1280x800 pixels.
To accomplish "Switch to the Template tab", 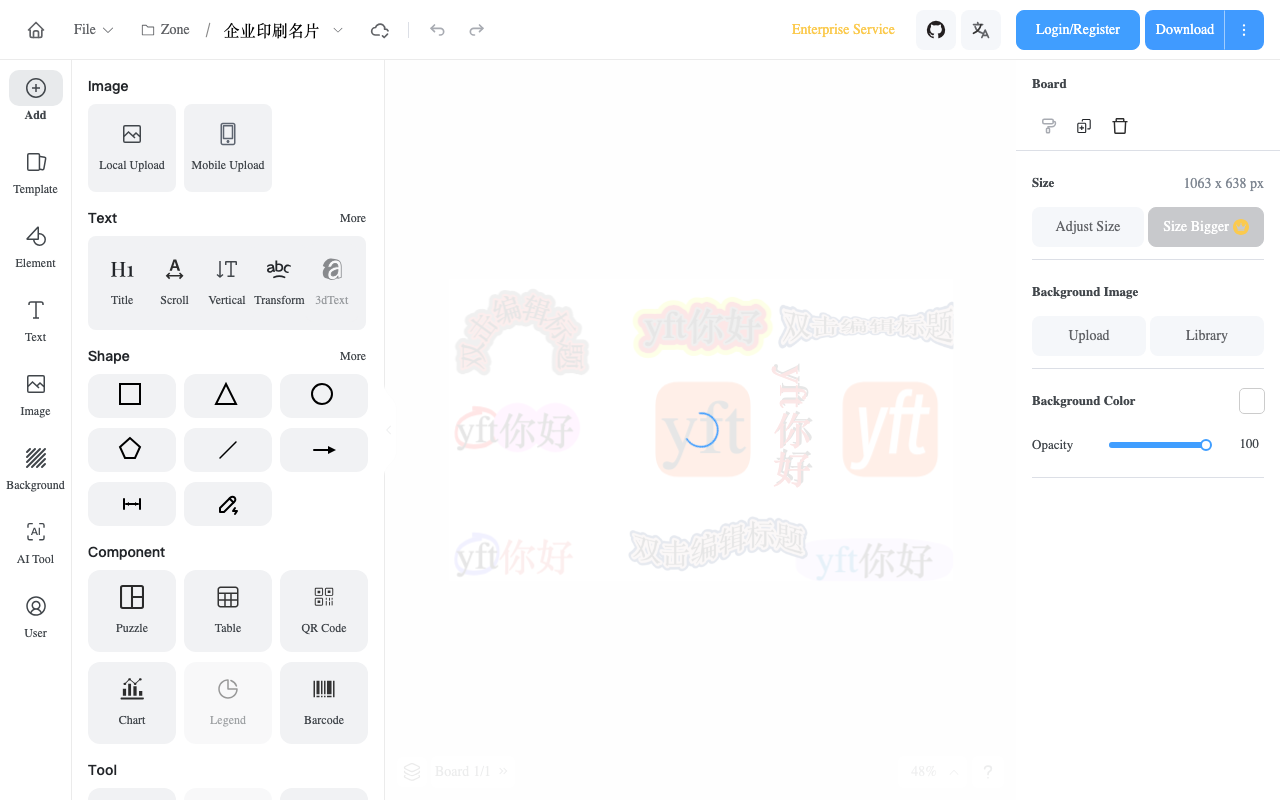I will click(x=36, y=172).
